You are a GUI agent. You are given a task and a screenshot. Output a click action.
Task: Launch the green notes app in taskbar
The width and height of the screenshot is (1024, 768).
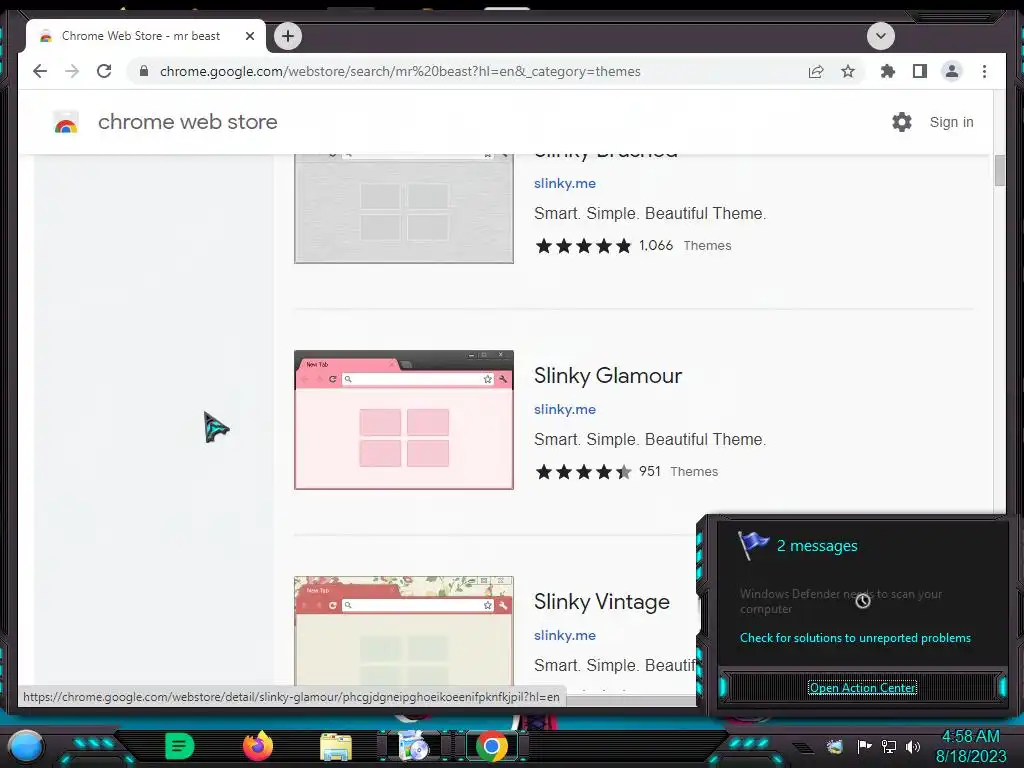pyautogui.click(x=180, y=746)
